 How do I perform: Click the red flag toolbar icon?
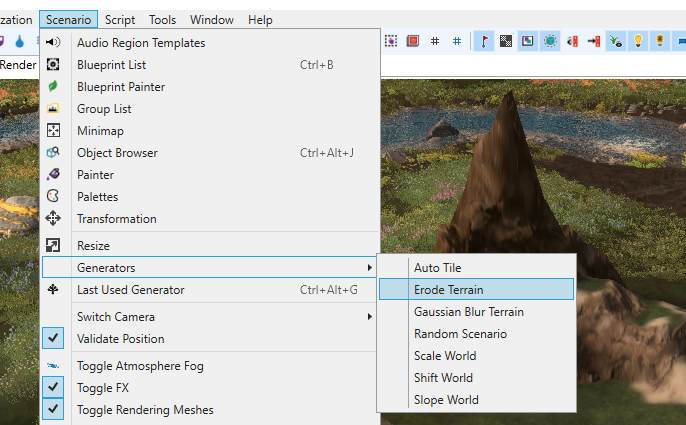click(x=484, y=41)
